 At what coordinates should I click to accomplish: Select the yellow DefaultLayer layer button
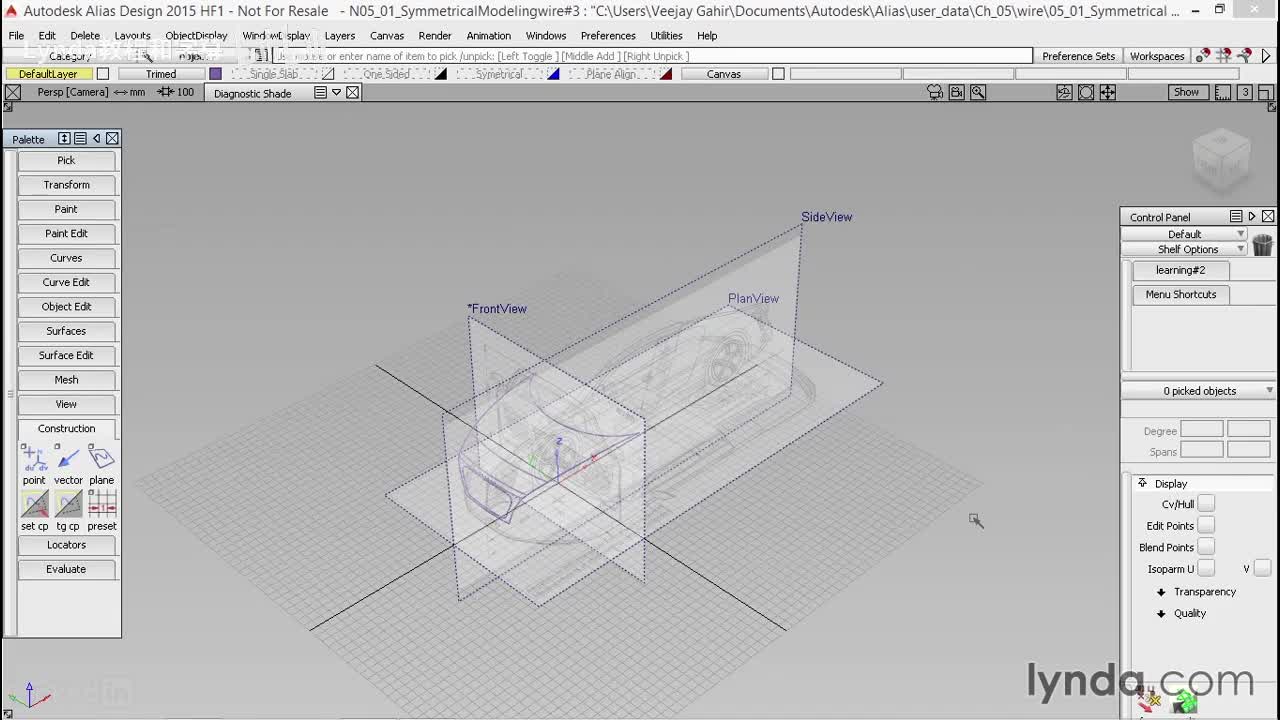(48, 74)
